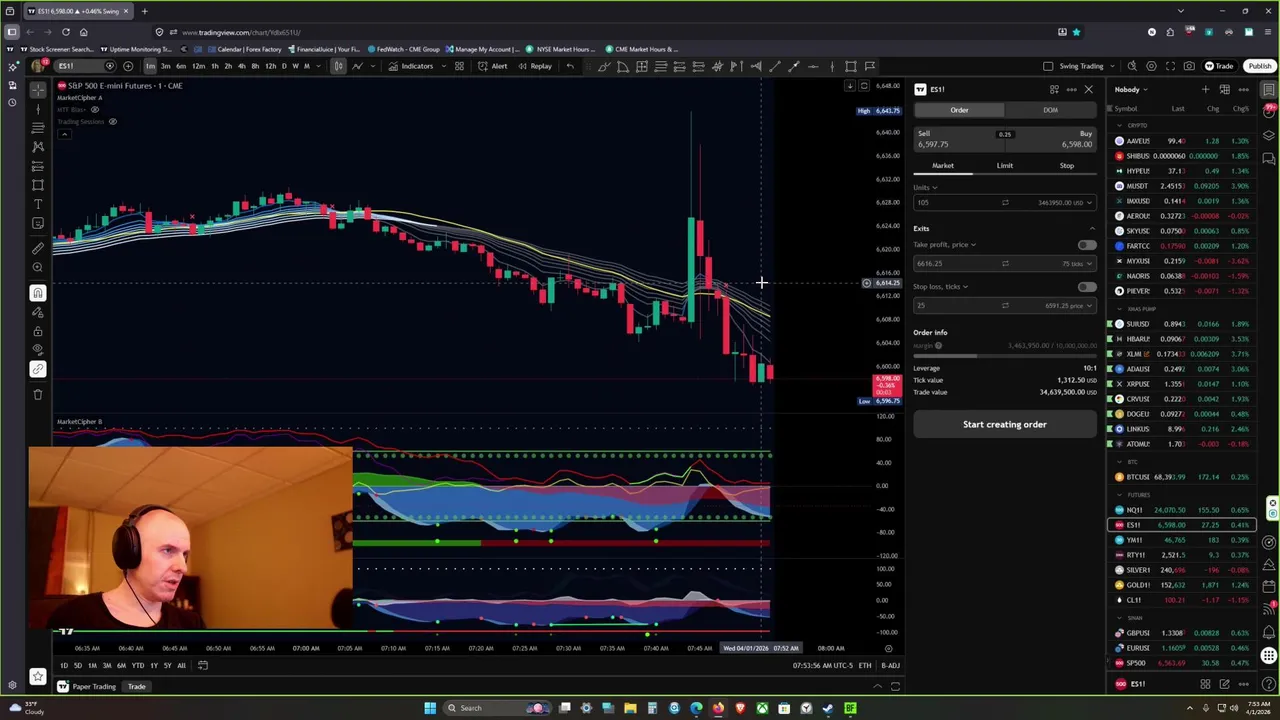This screenshot has width=1280, height=720.
Task: Add symbol to watchlist plus icon
Action: 1205,90
